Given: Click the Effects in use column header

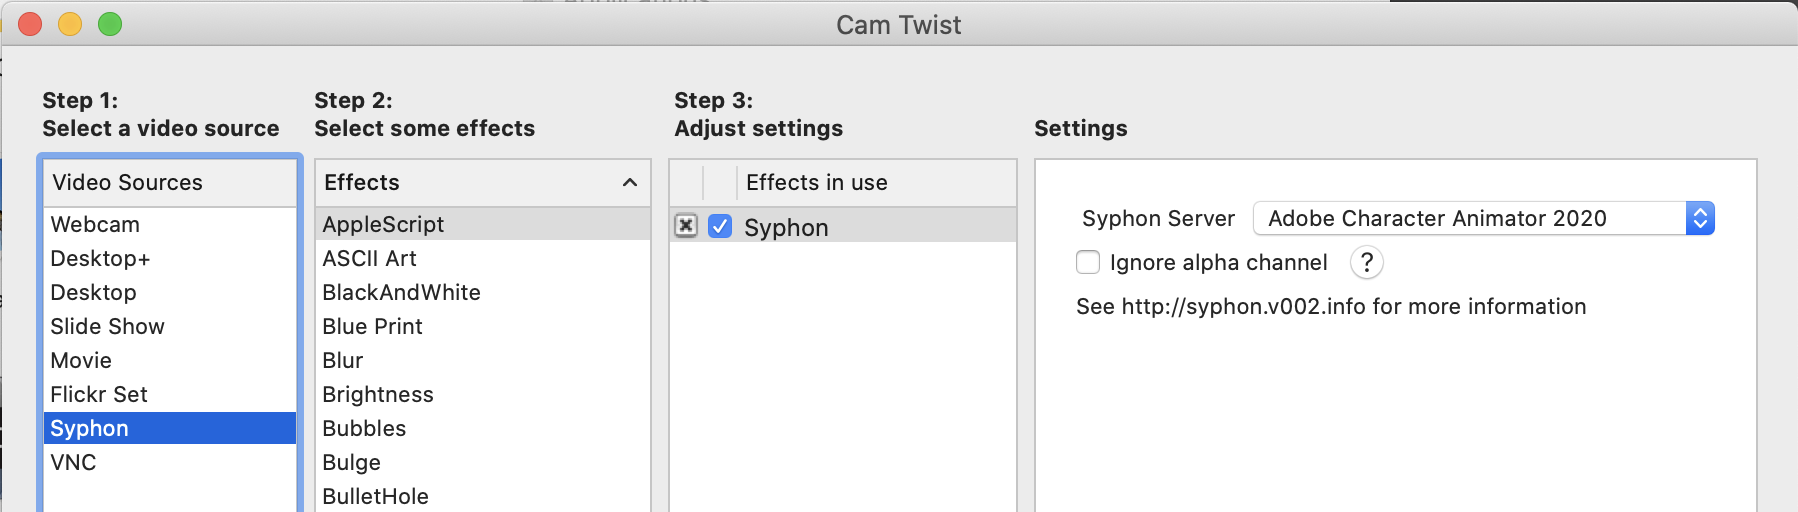Looking at the screenshot, I should 816,182.
